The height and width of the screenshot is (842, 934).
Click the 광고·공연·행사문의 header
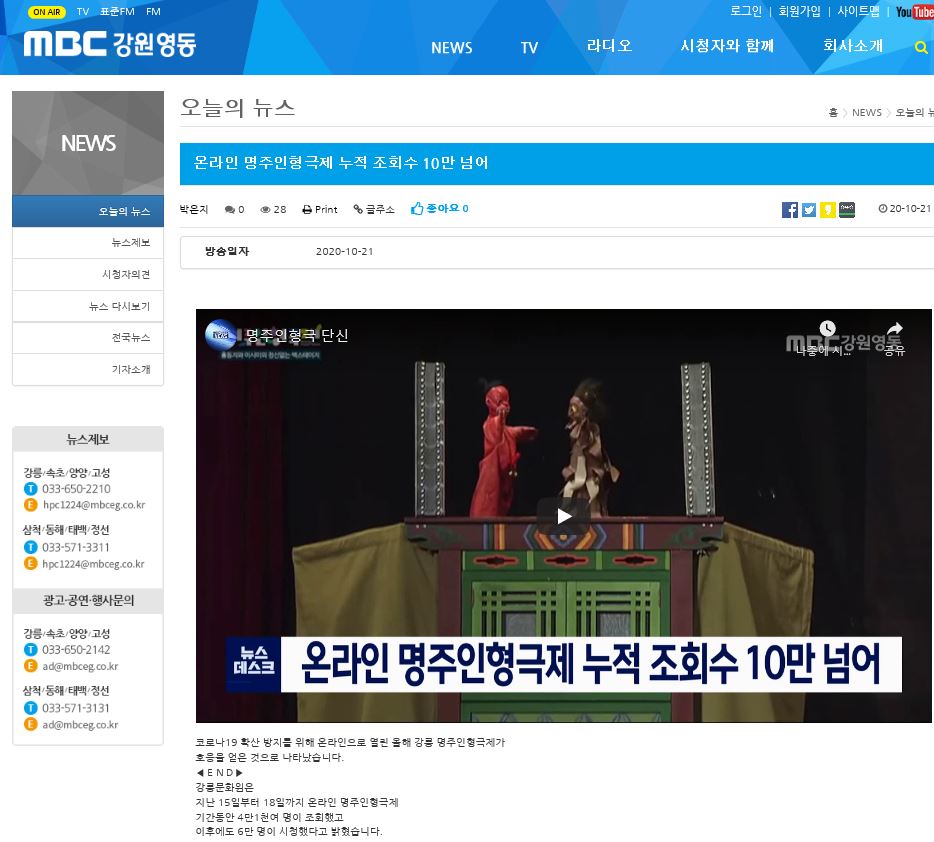[88, 600]
